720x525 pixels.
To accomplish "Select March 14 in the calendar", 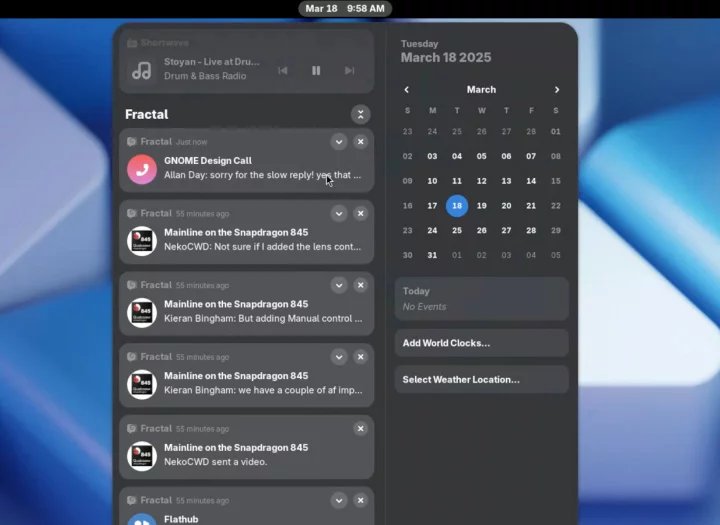I will point(531,181).
